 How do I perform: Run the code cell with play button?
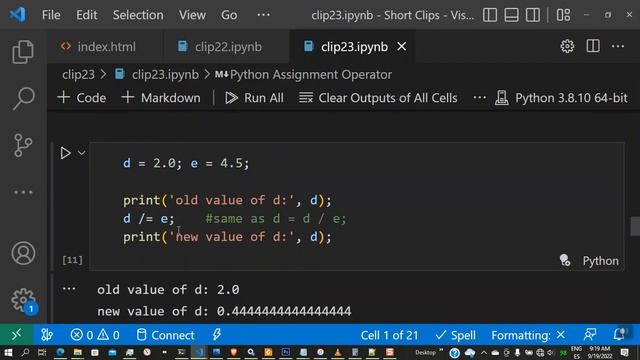pos(65,153)
